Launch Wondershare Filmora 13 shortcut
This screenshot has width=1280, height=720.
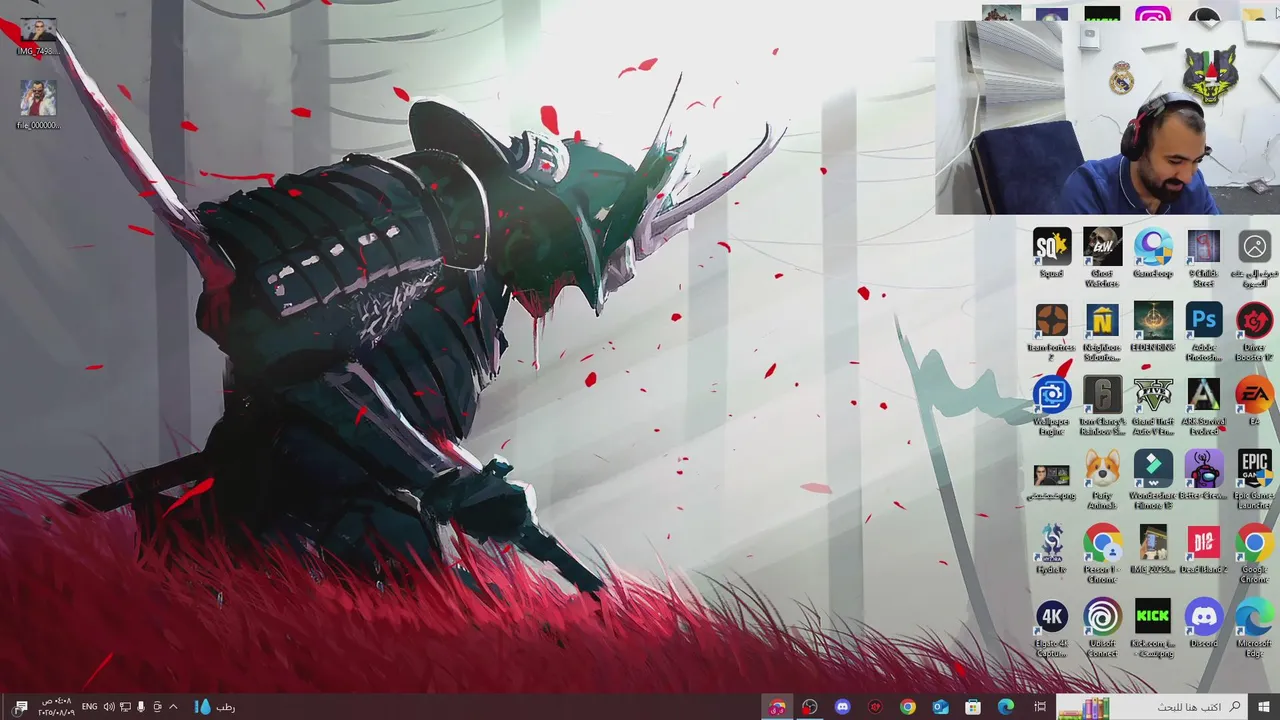point(1153,480)
